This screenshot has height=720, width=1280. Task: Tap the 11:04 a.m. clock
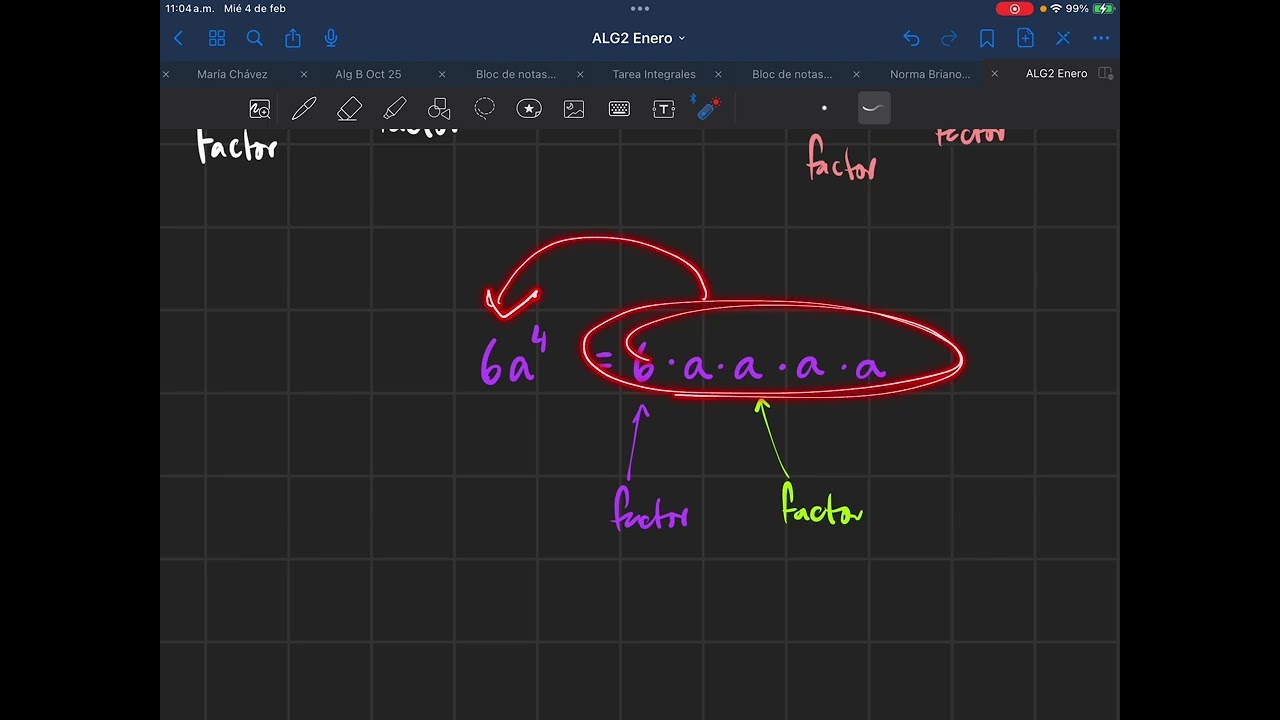(x=190, y=8)
